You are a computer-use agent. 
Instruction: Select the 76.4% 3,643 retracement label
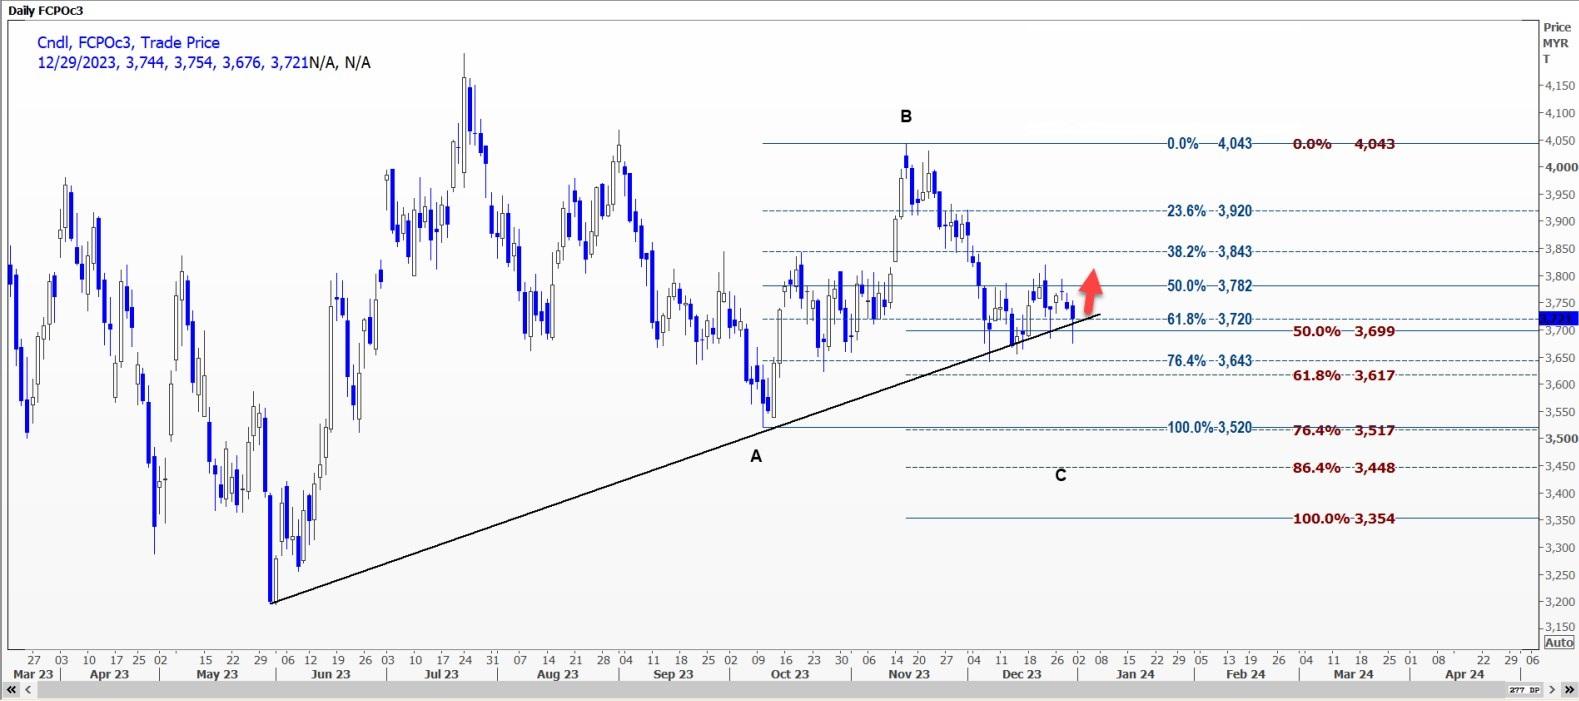click(x=1209, y=361)
